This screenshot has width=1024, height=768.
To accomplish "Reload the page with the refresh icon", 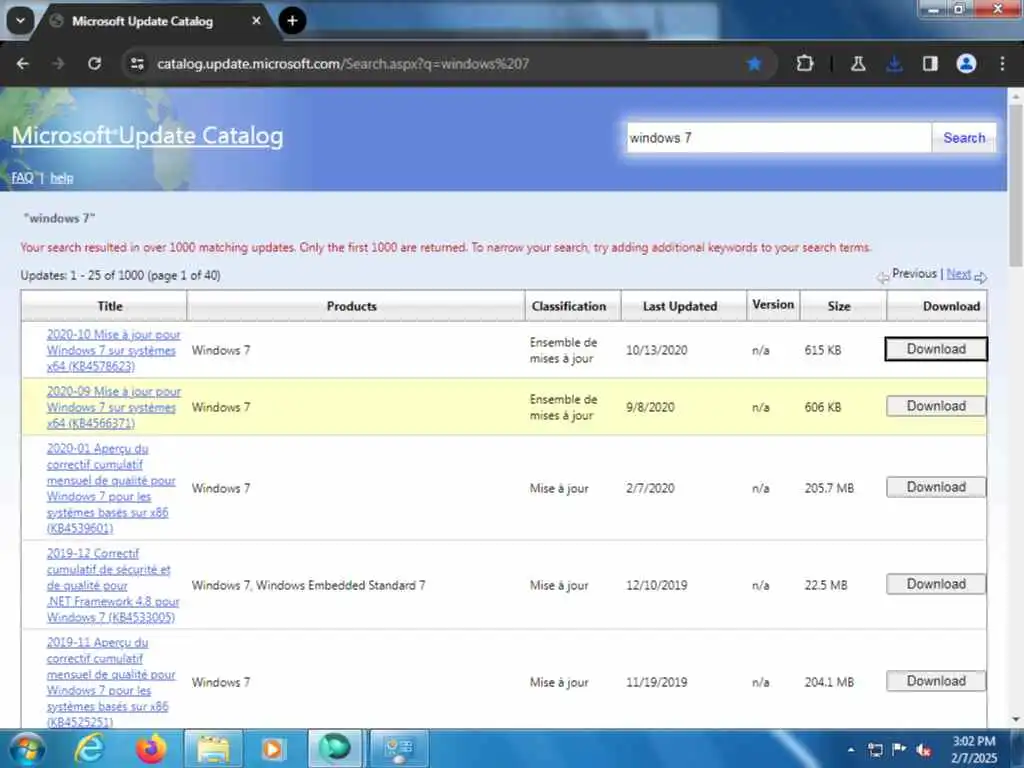I will (95, 63).
